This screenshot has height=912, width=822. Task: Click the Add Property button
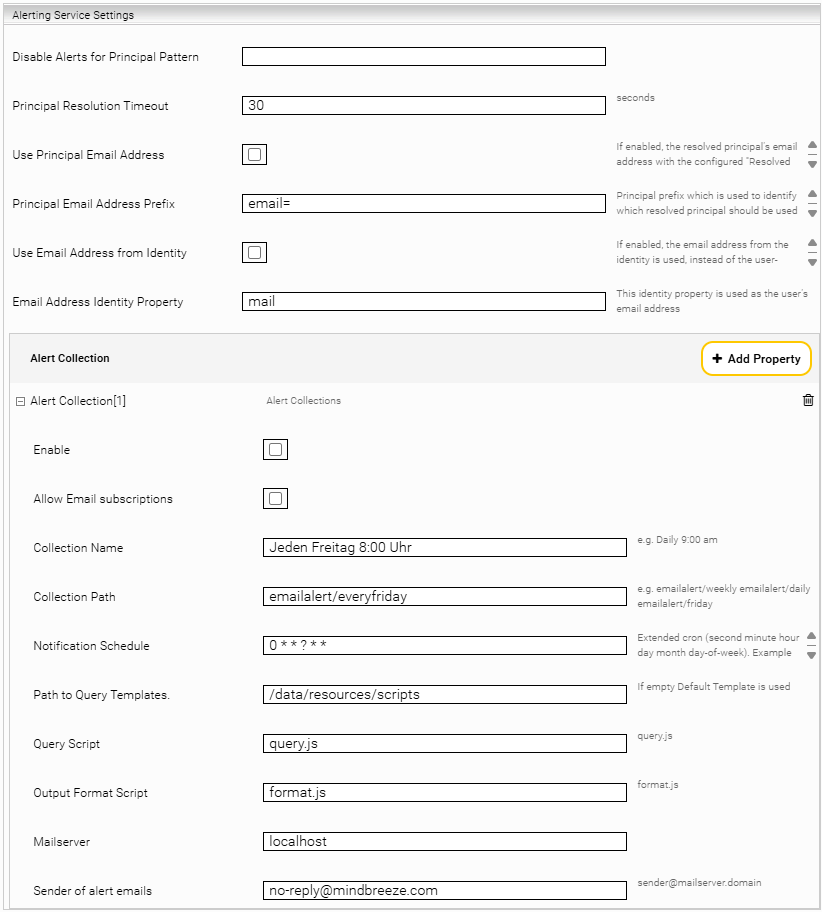(x=756, y=359)
